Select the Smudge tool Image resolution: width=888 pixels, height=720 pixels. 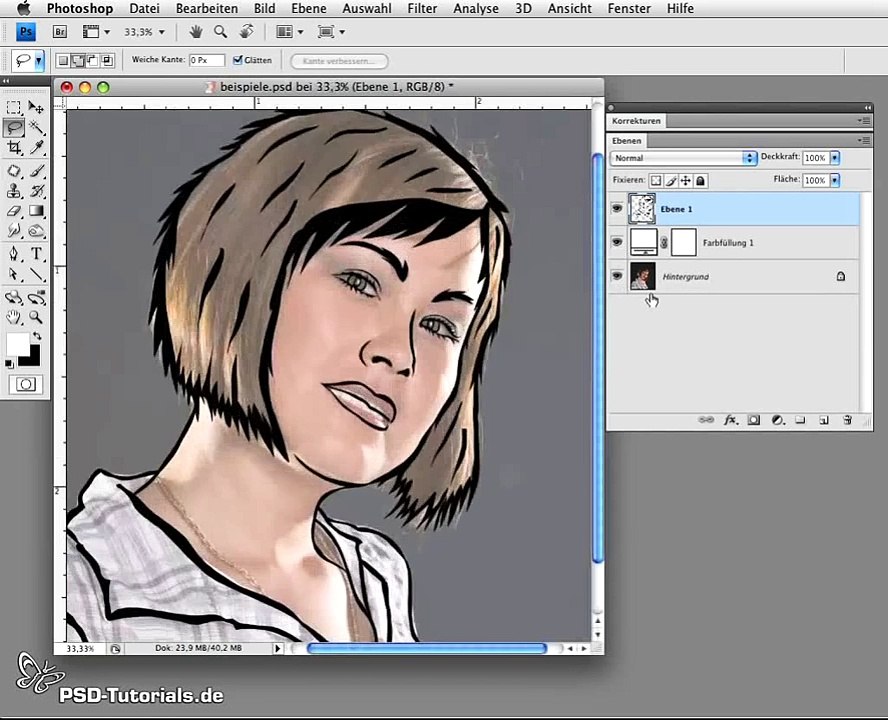click(14, 231)
